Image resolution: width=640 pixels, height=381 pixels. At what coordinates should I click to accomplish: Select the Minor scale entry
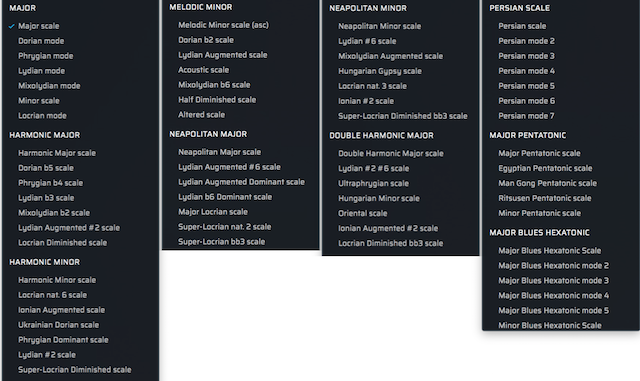(x=39, y=100)
